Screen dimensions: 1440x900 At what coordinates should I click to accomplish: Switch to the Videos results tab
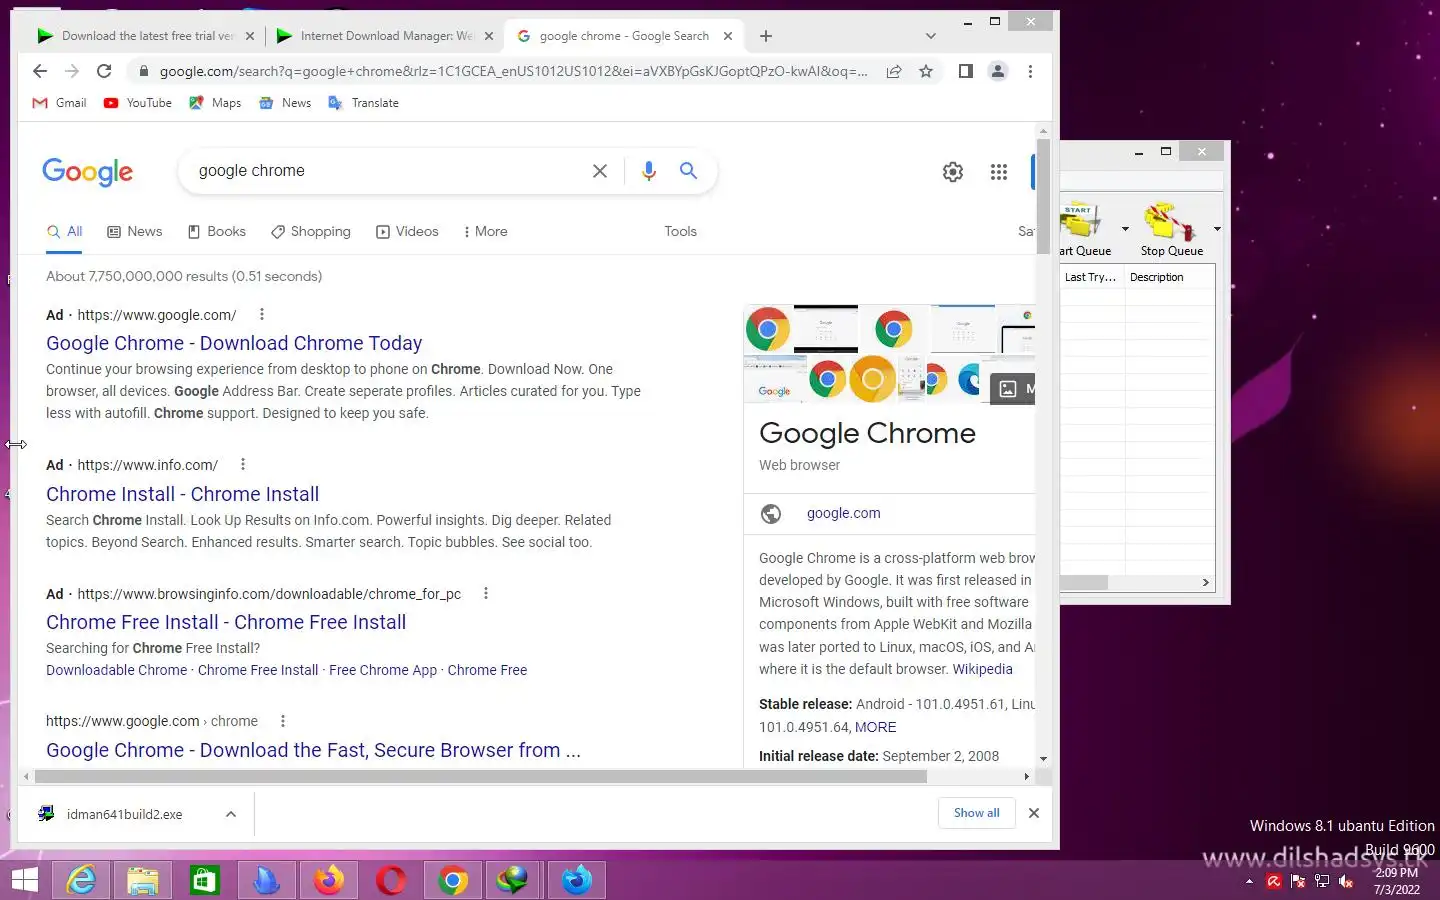pos(407,231)
